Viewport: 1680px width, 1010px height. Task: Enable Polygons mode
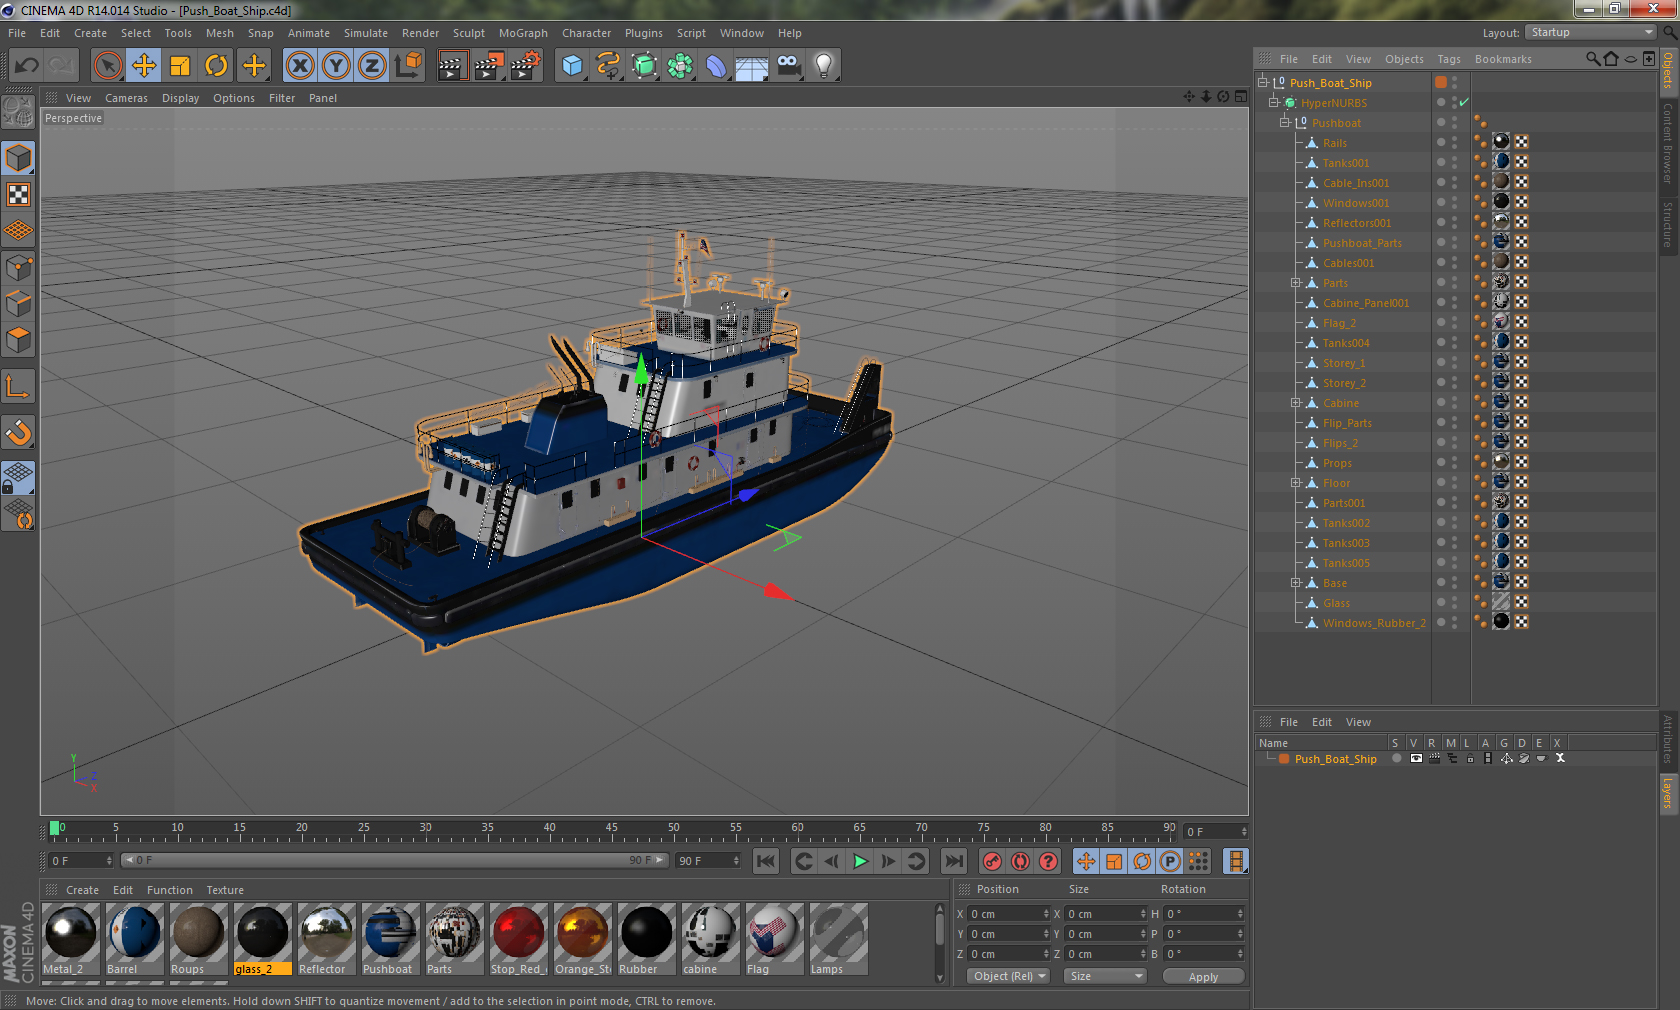[19, 340]
